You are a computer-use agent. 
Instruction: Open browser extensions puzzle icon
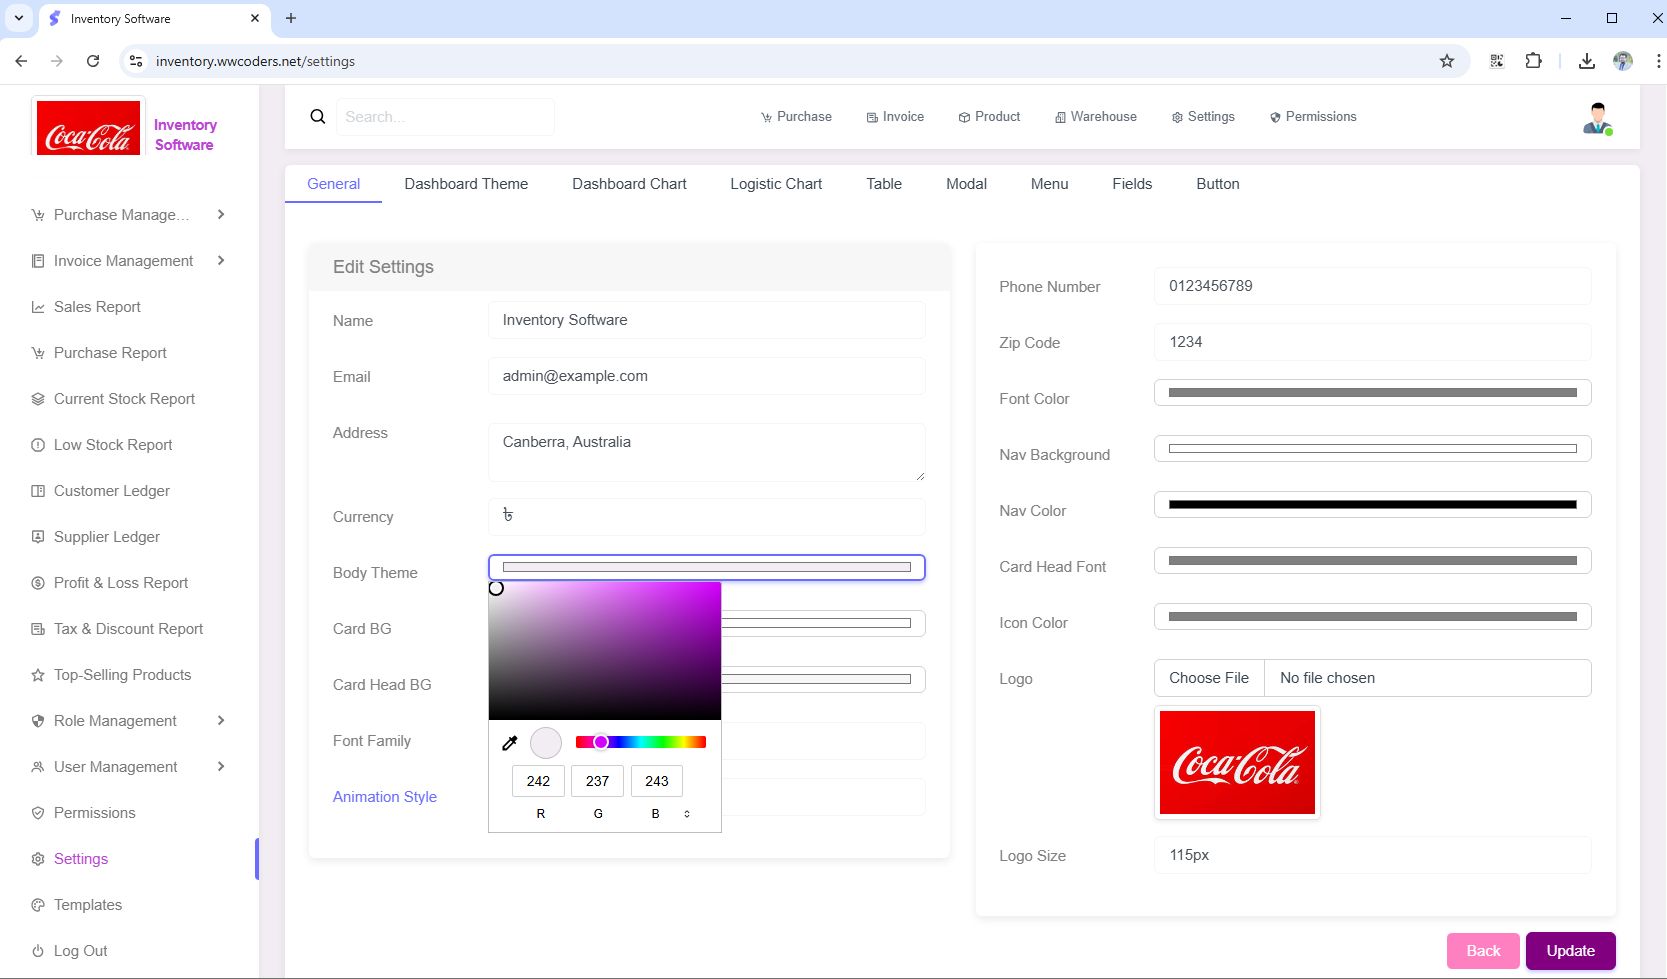pos(1533,61)
